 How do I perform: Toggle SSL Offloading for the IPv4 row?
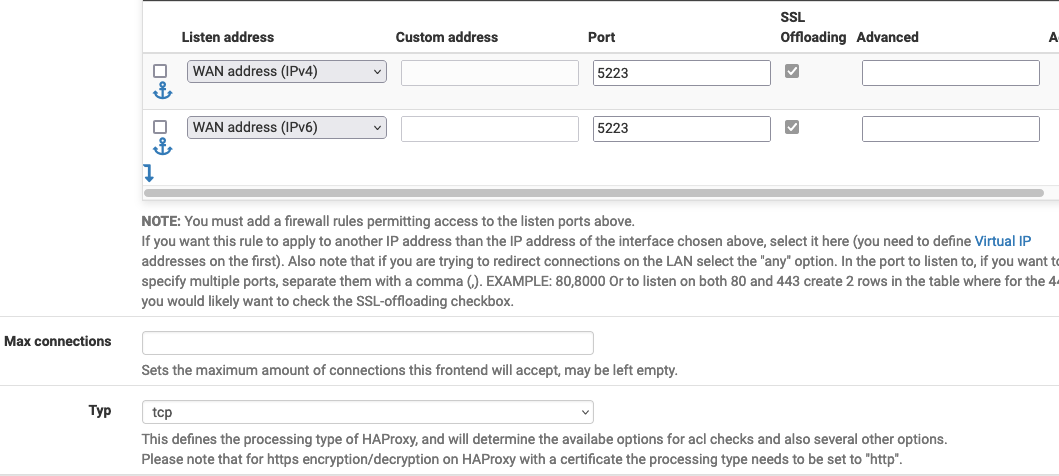[x=792, y=72]
